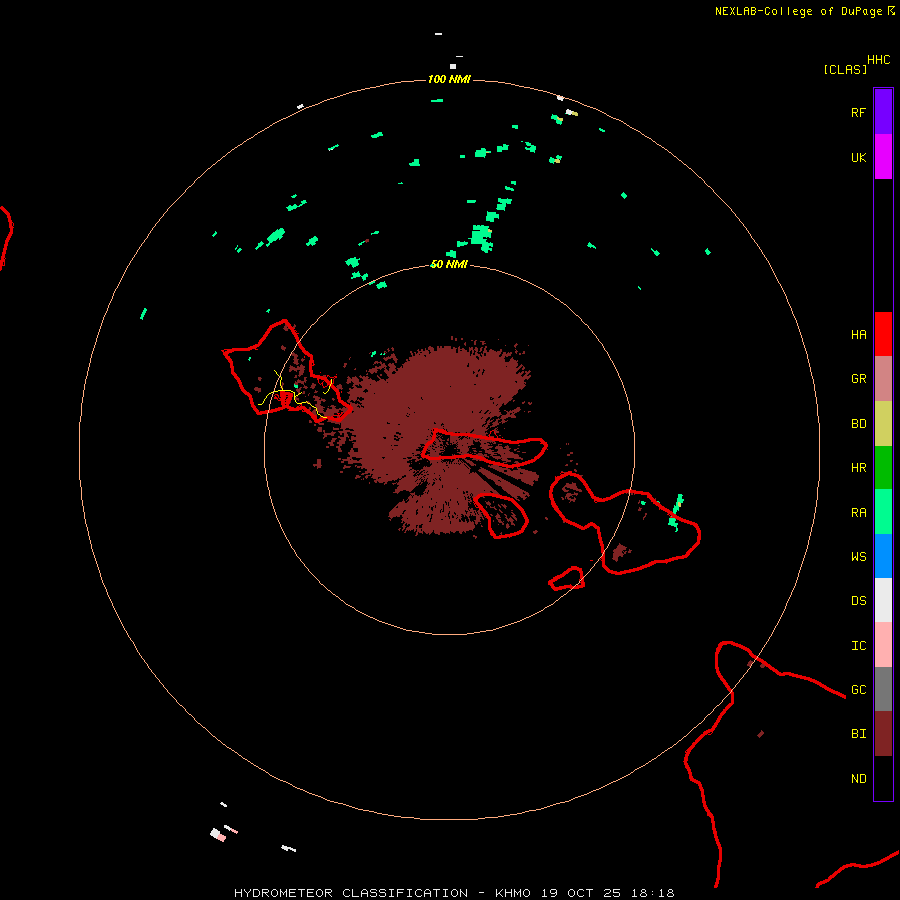
Task: Click the NEXLAB-College of DuPage credit text
Action: pyautogui.click(x=798, y=11)
